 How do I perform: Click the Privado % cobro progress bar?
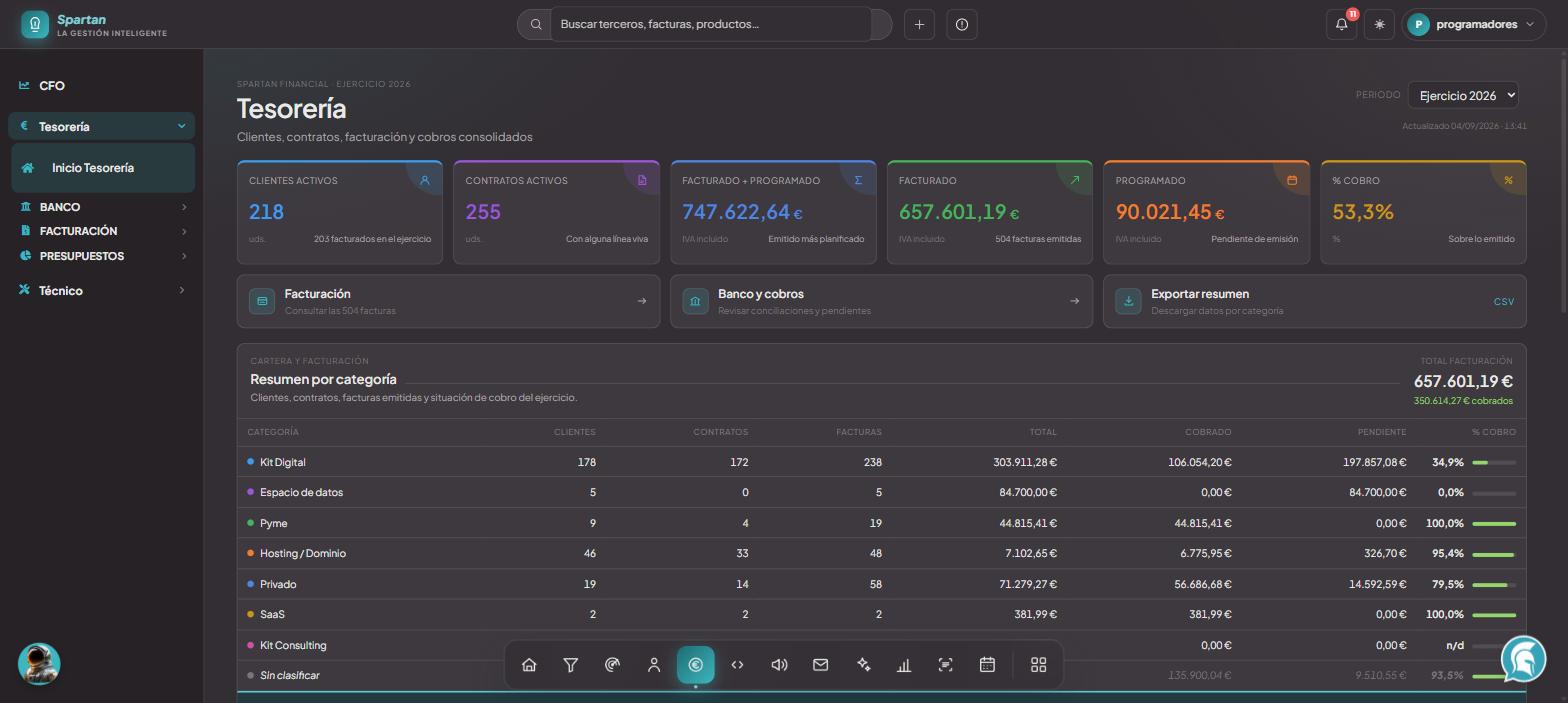point(1494,585)
